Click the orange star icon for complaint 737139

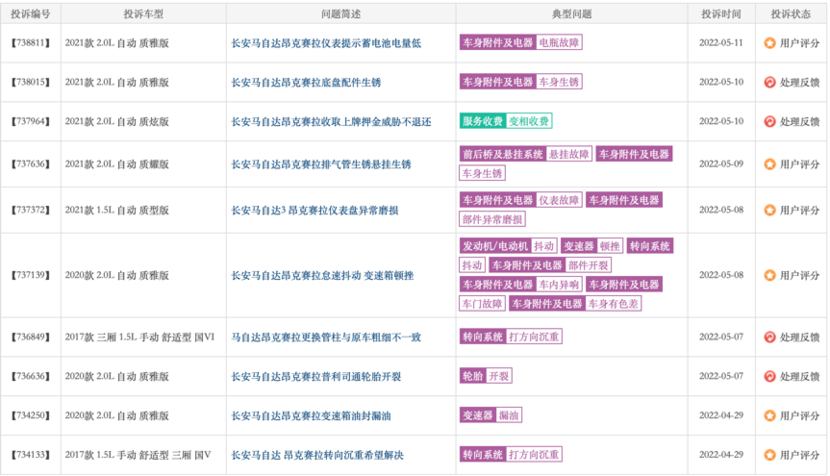pos(770,275)
